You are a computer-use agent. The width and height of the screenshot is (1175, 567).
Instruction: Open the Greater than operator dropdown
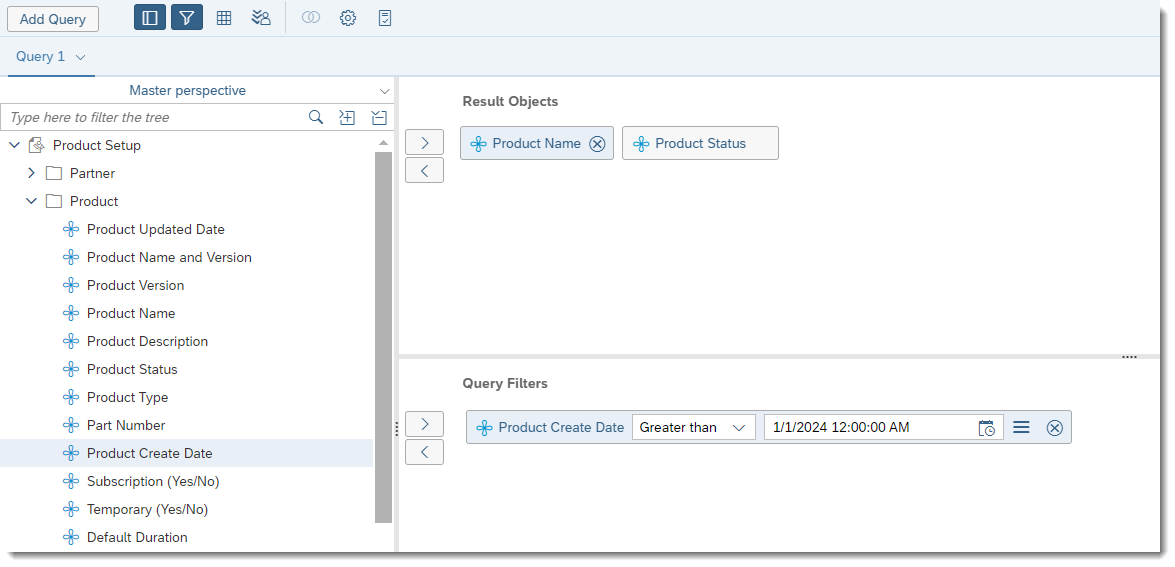tap(693, 428)
